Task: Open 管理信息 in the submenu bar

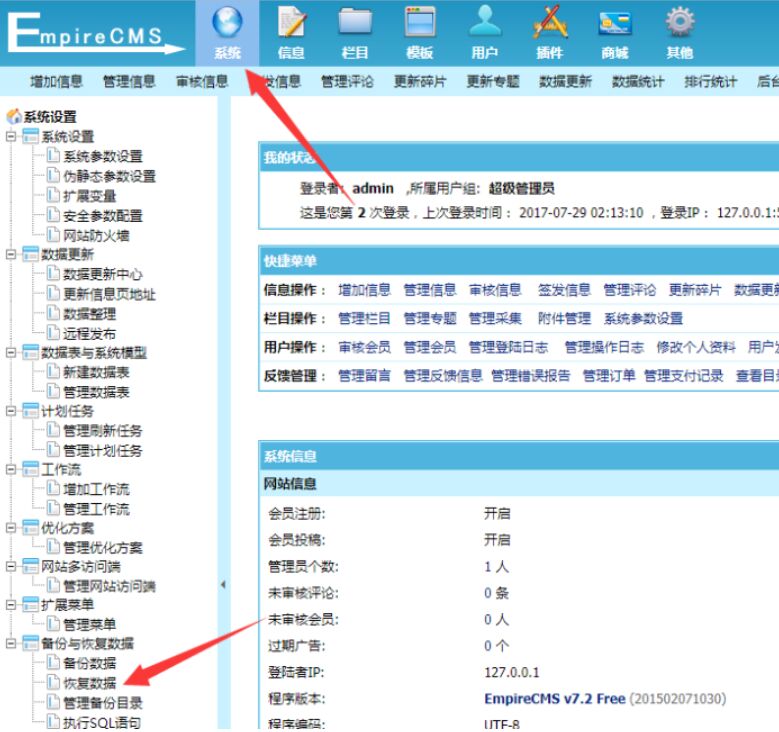Action: click(x=129, y=81)
